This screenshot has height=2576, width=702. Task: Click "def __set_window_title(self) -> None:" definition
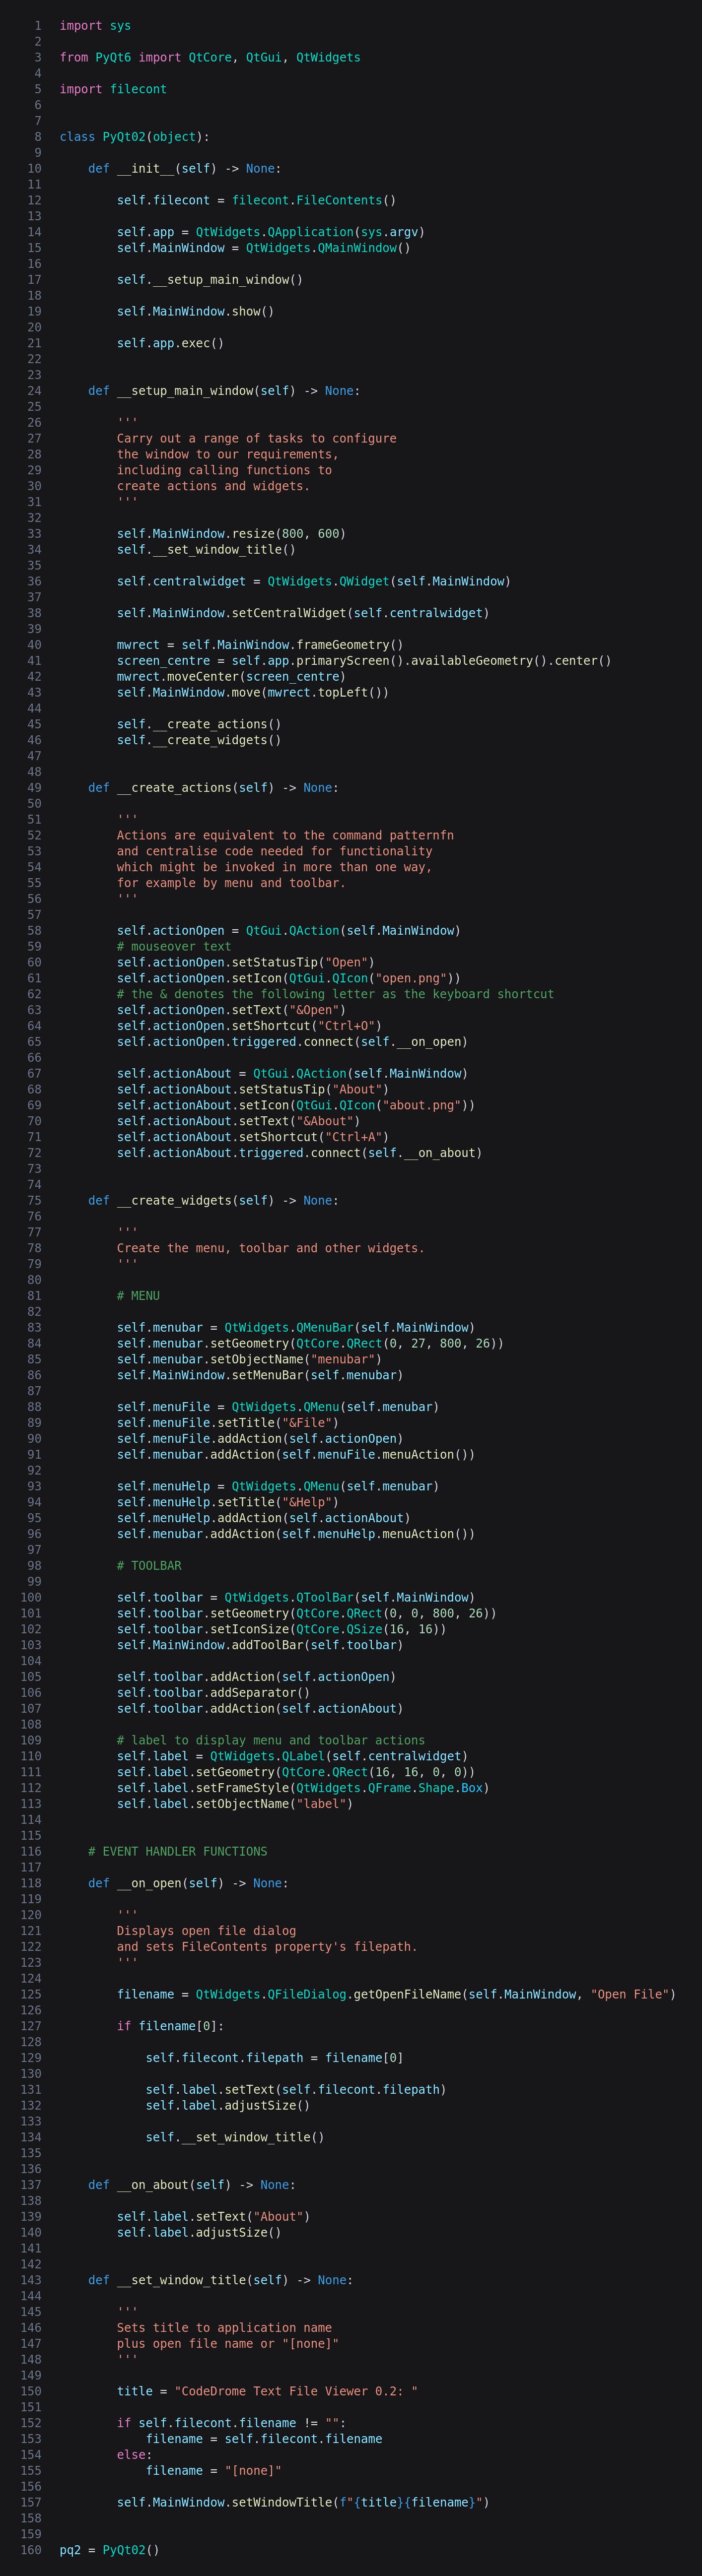tap(220, 2280)
